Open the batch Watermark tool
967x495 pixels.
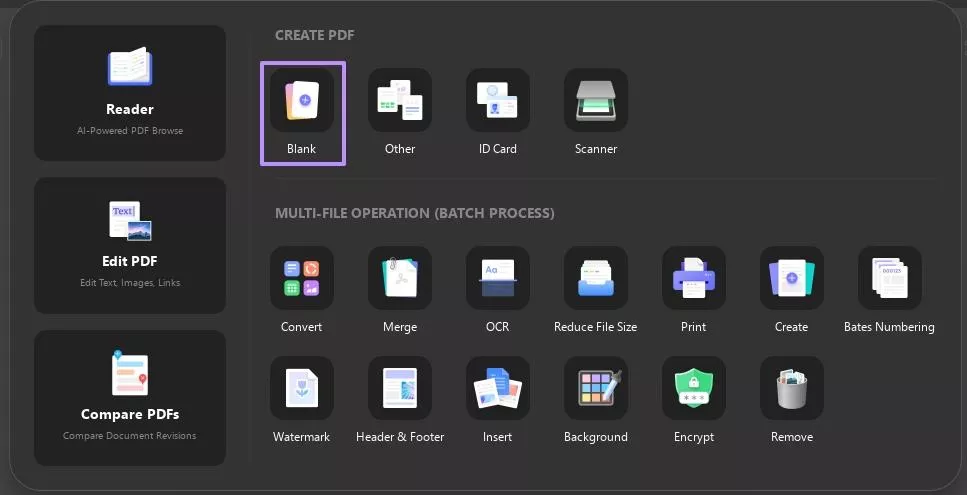pos(302,388)
